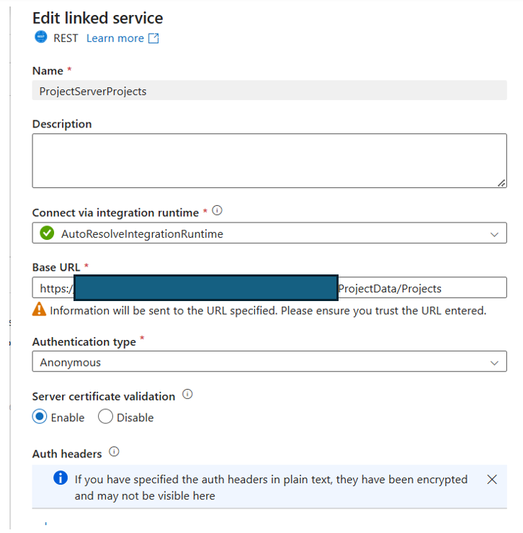Click the green checkmark status icon
This screenshot has width=523, height=533.
tap(47, 233)
